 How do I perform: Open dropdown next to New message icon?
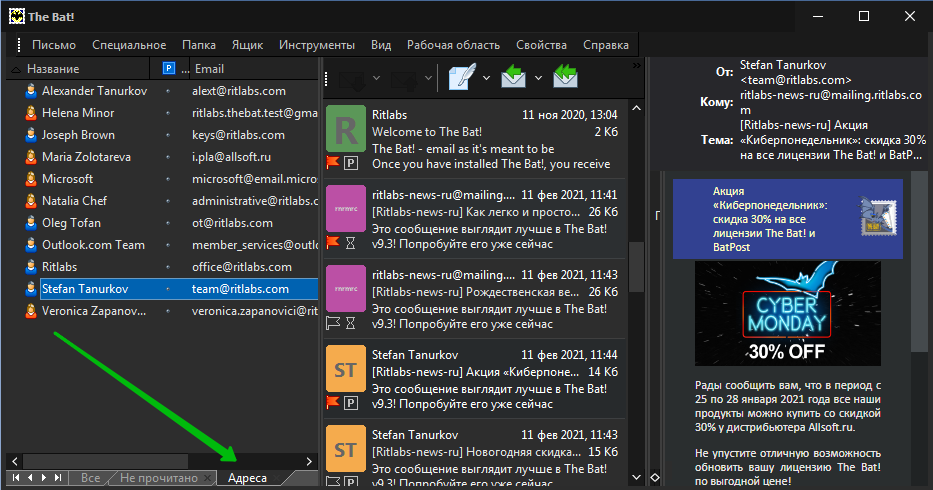pyautogui.click(x=486, y=78)
